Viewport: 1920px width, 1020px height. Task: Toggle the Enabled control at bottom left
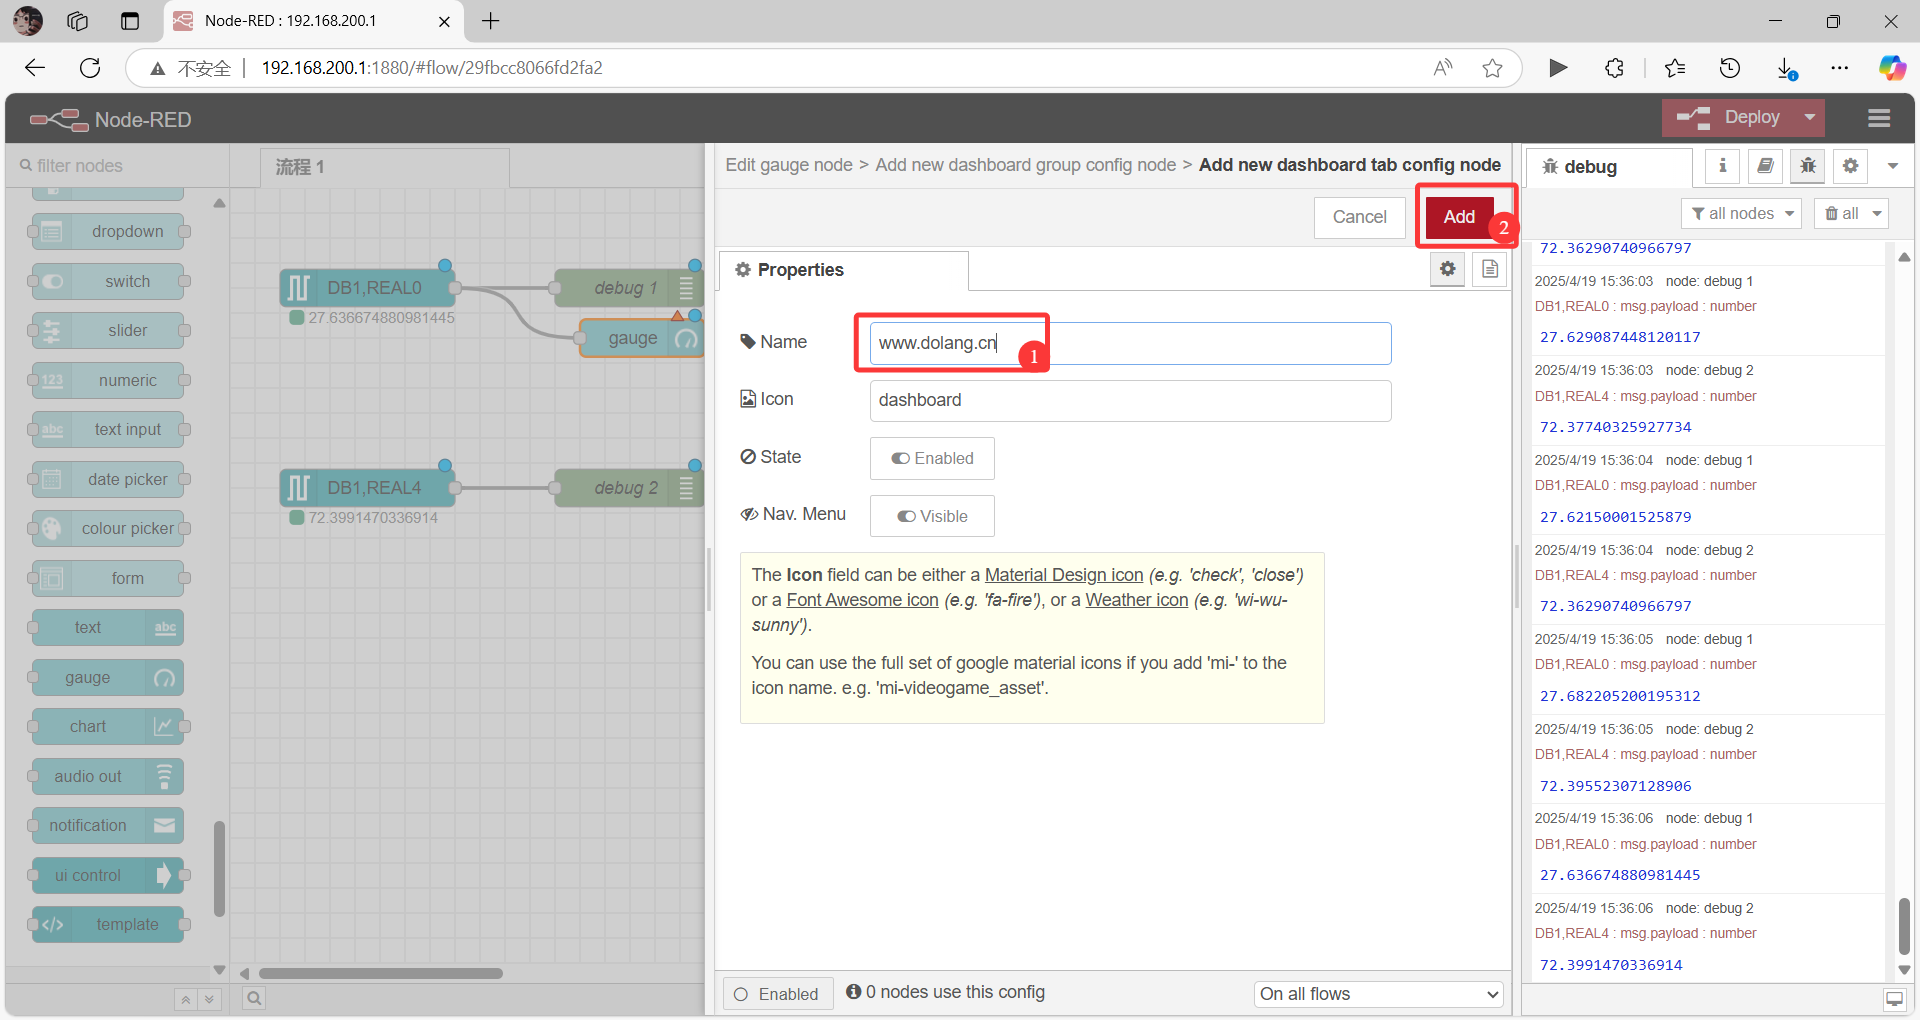pyautogui.click(x=778, y=993)
